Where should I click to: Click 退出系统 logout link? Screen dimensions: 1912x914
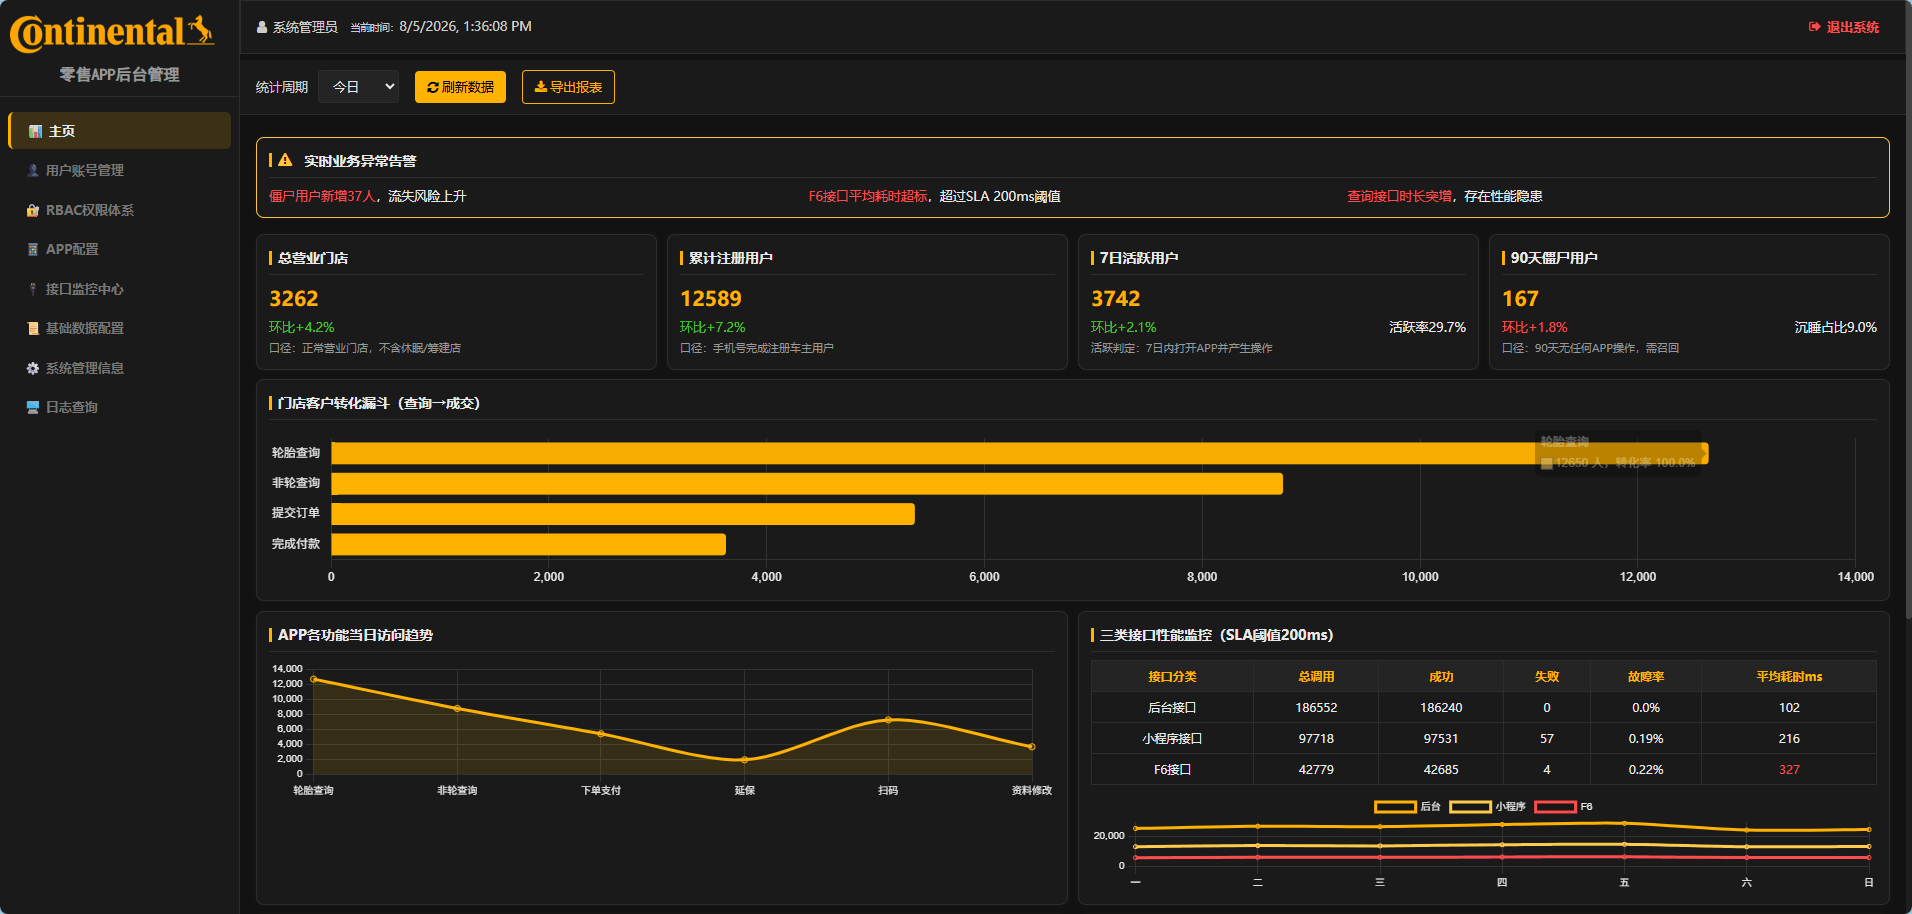click(x=1844, y=27)
